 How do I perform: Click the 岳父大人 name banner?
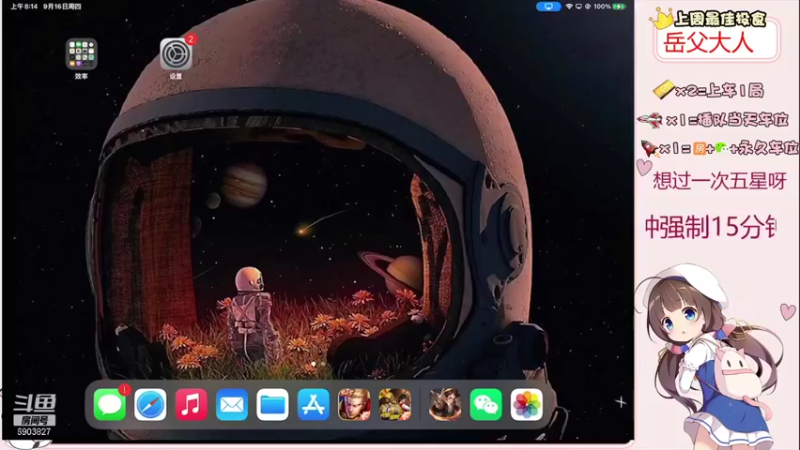tap(716, 42)
